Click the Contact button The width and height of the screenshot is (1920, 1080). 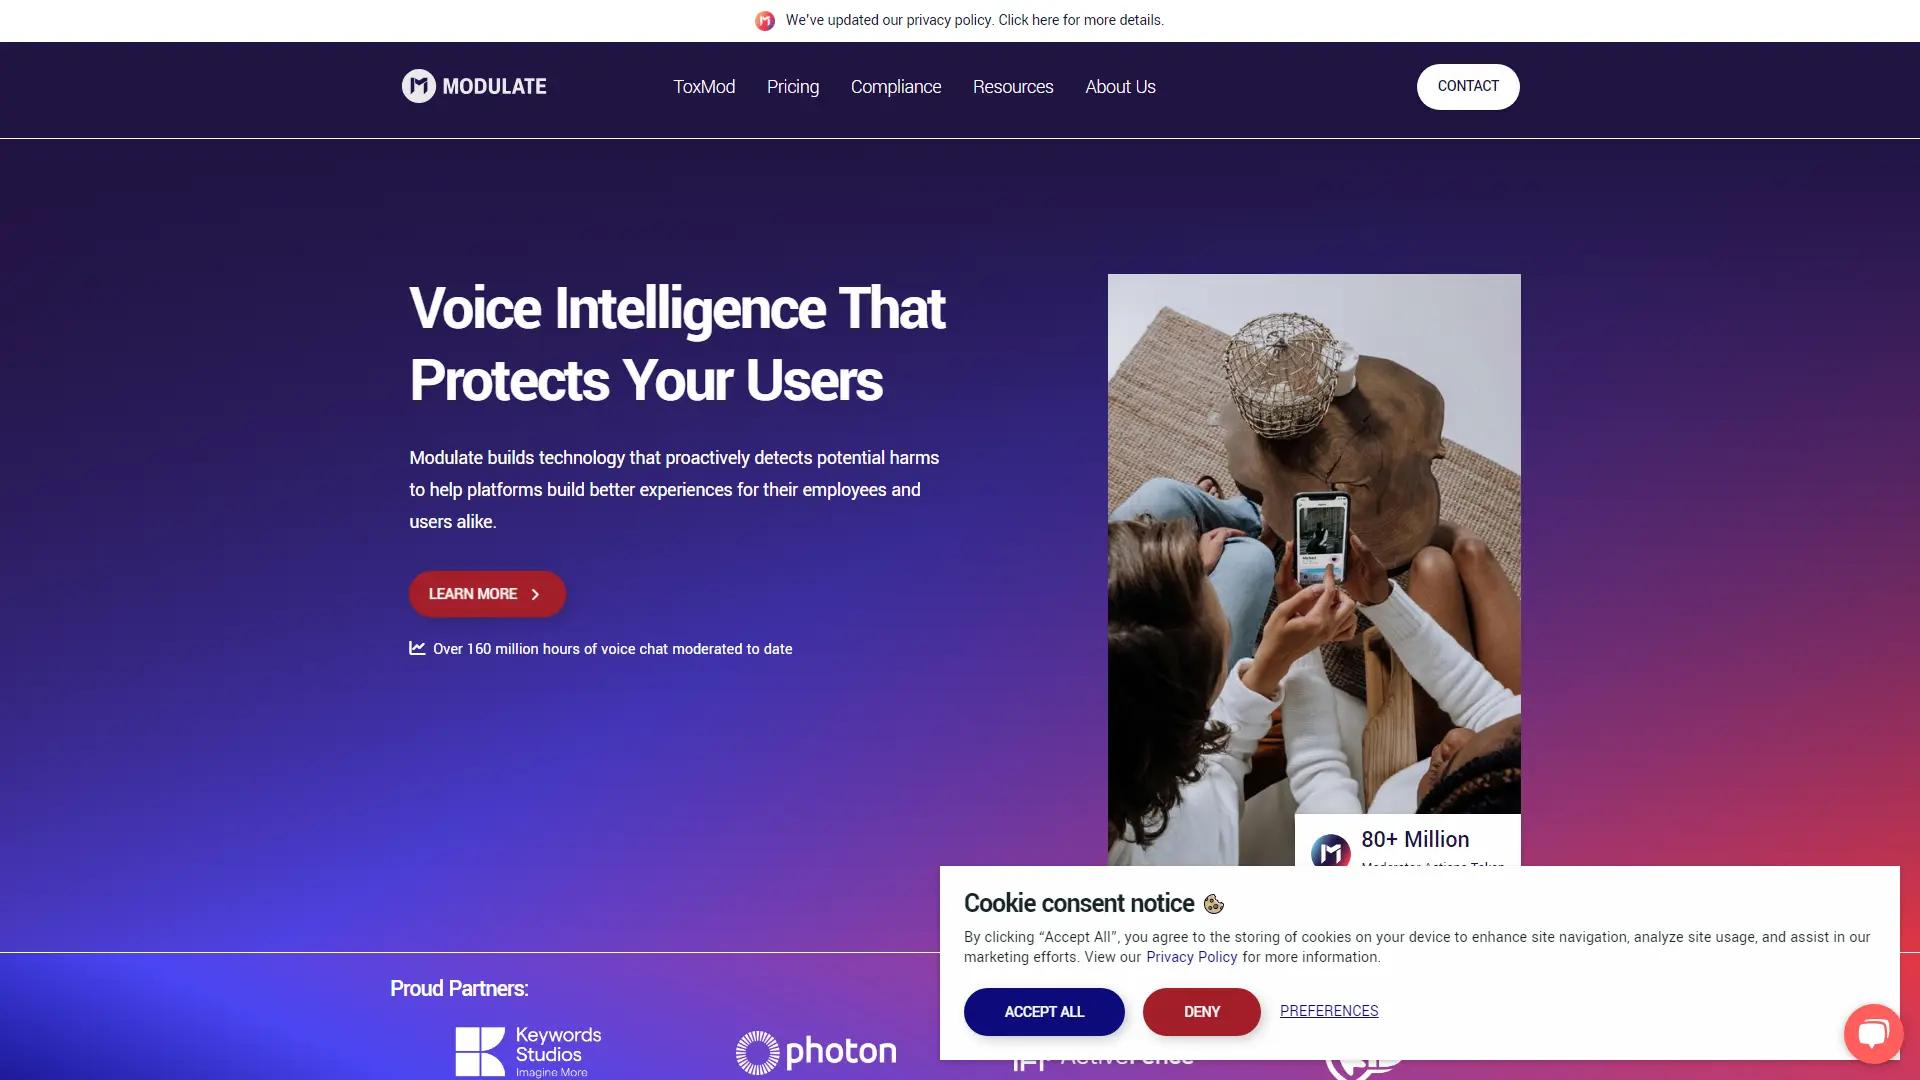click(1468, 87)
